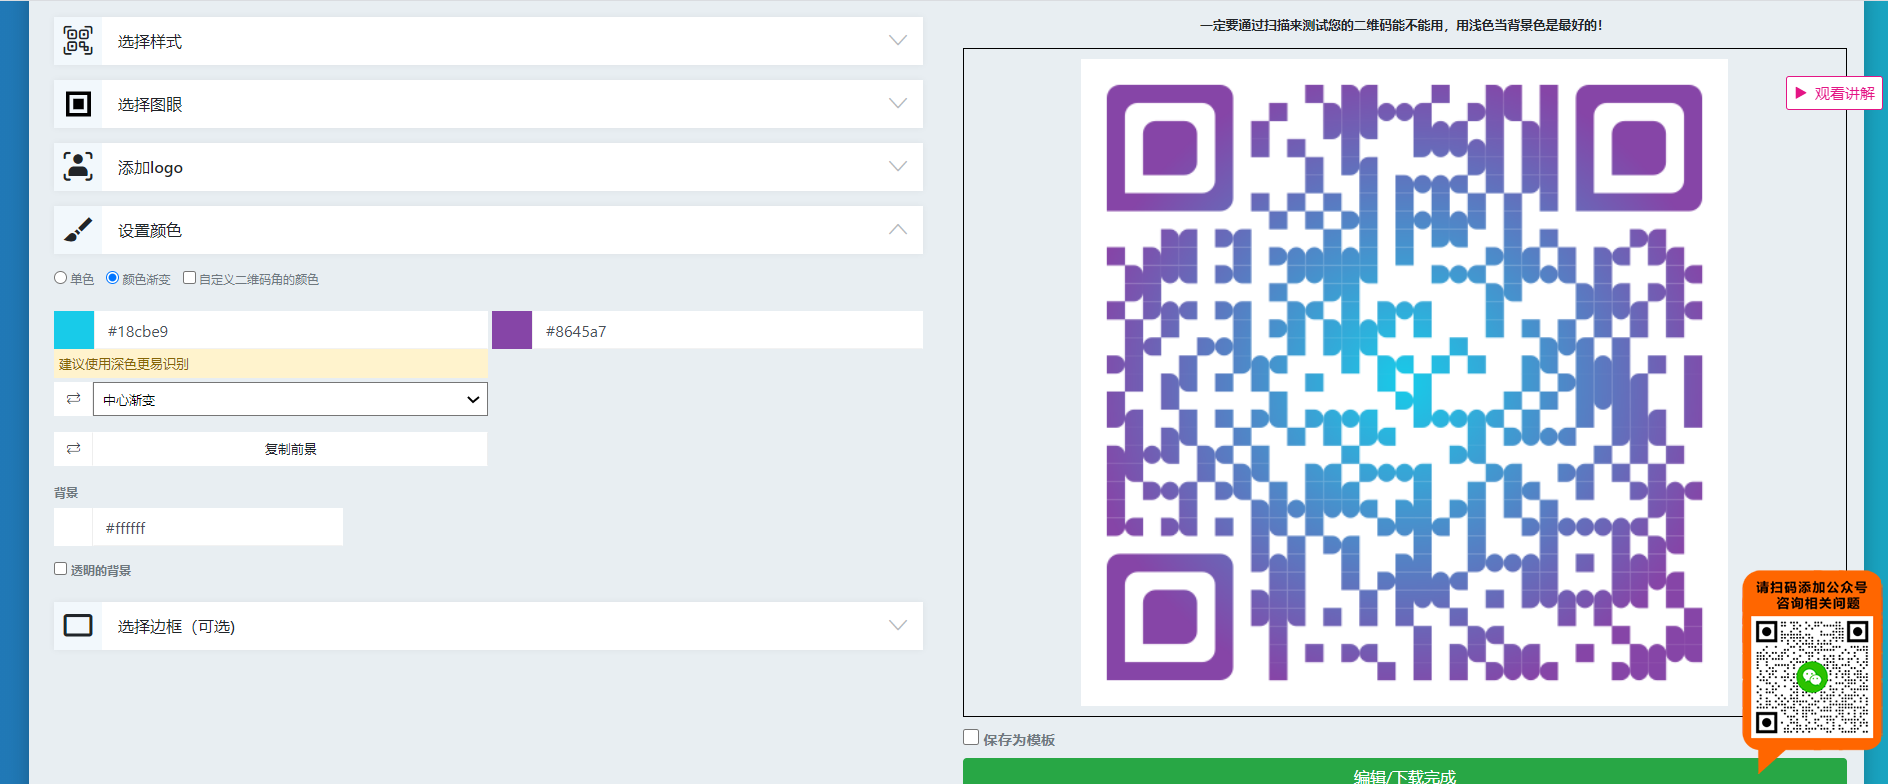This screenshot has width=1888, height=784.
Task: Open the 中心渐变 gradient type dropdown
Action: pyautogui.click(x=290, y=399)
